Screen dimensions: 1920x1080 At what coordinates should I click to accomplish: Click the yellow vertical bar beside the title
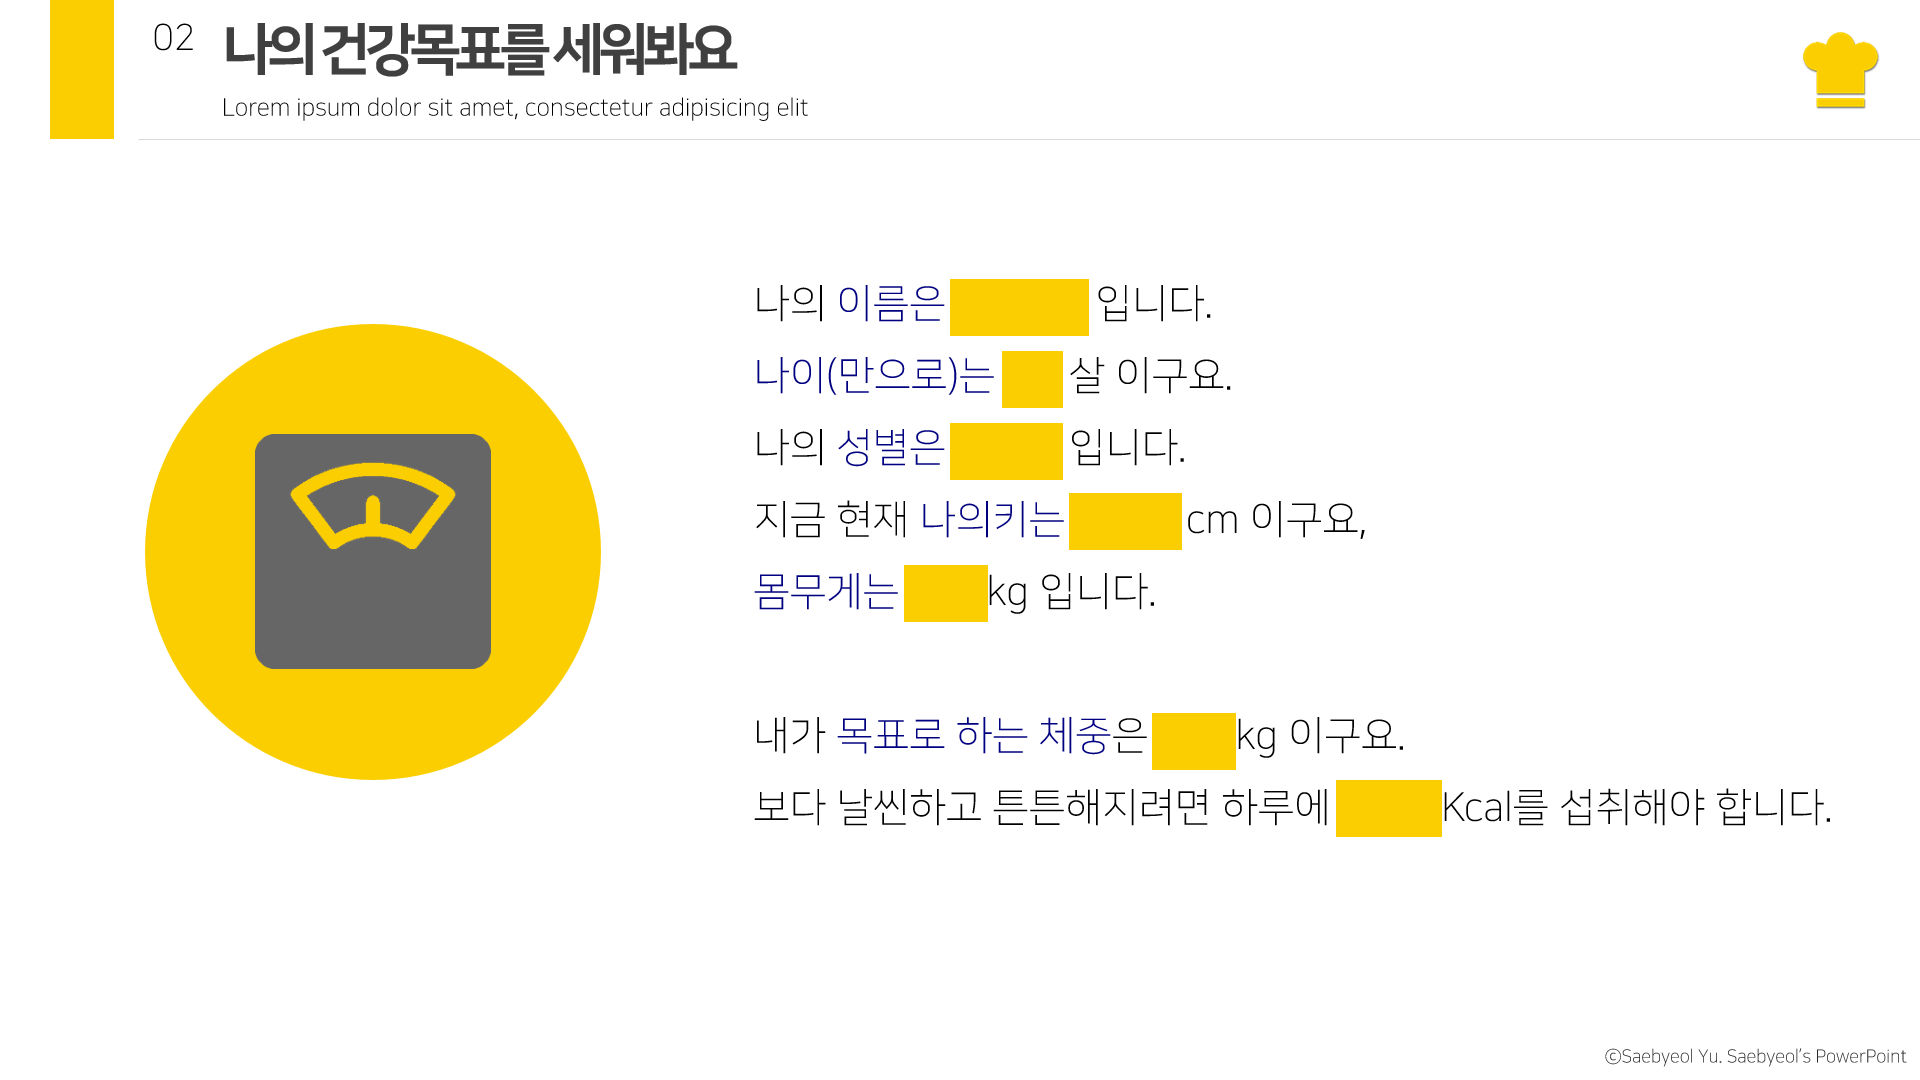coord(81,69)
